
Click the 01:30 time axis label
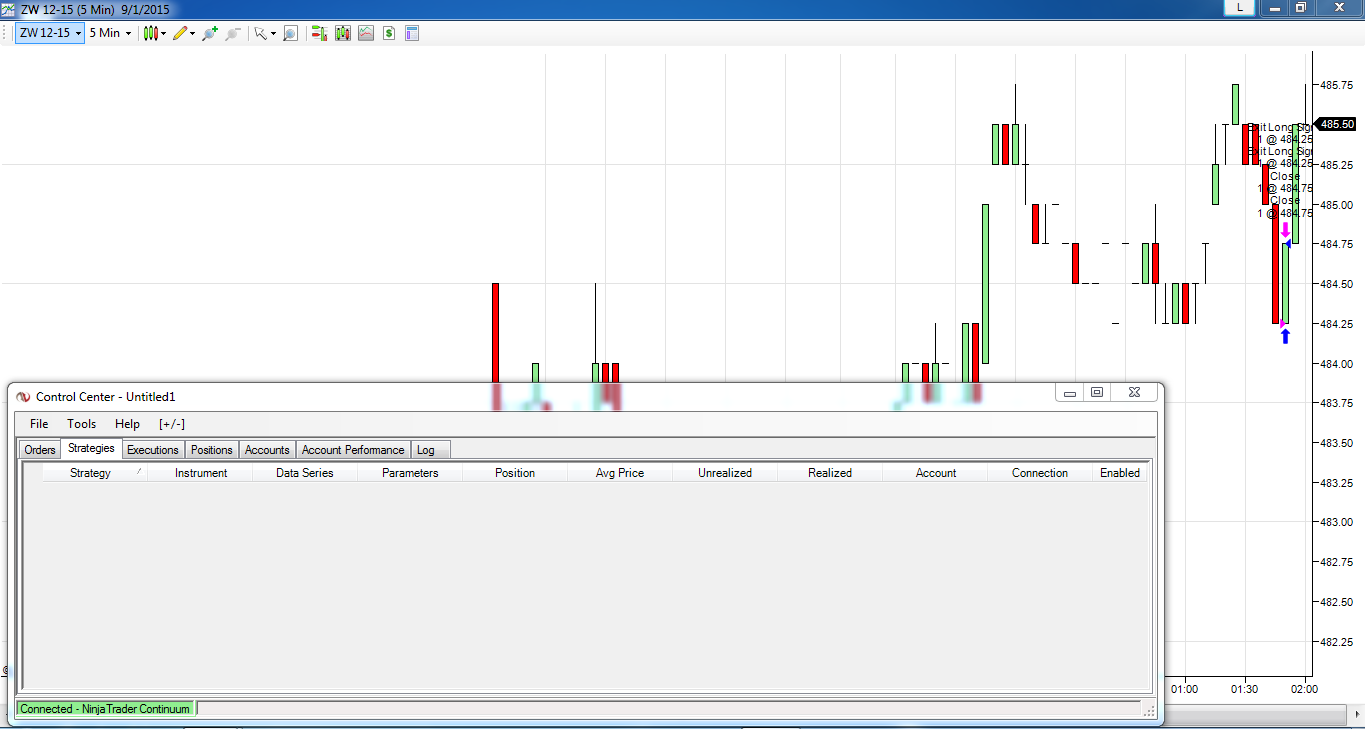[x=1245, y=689]
